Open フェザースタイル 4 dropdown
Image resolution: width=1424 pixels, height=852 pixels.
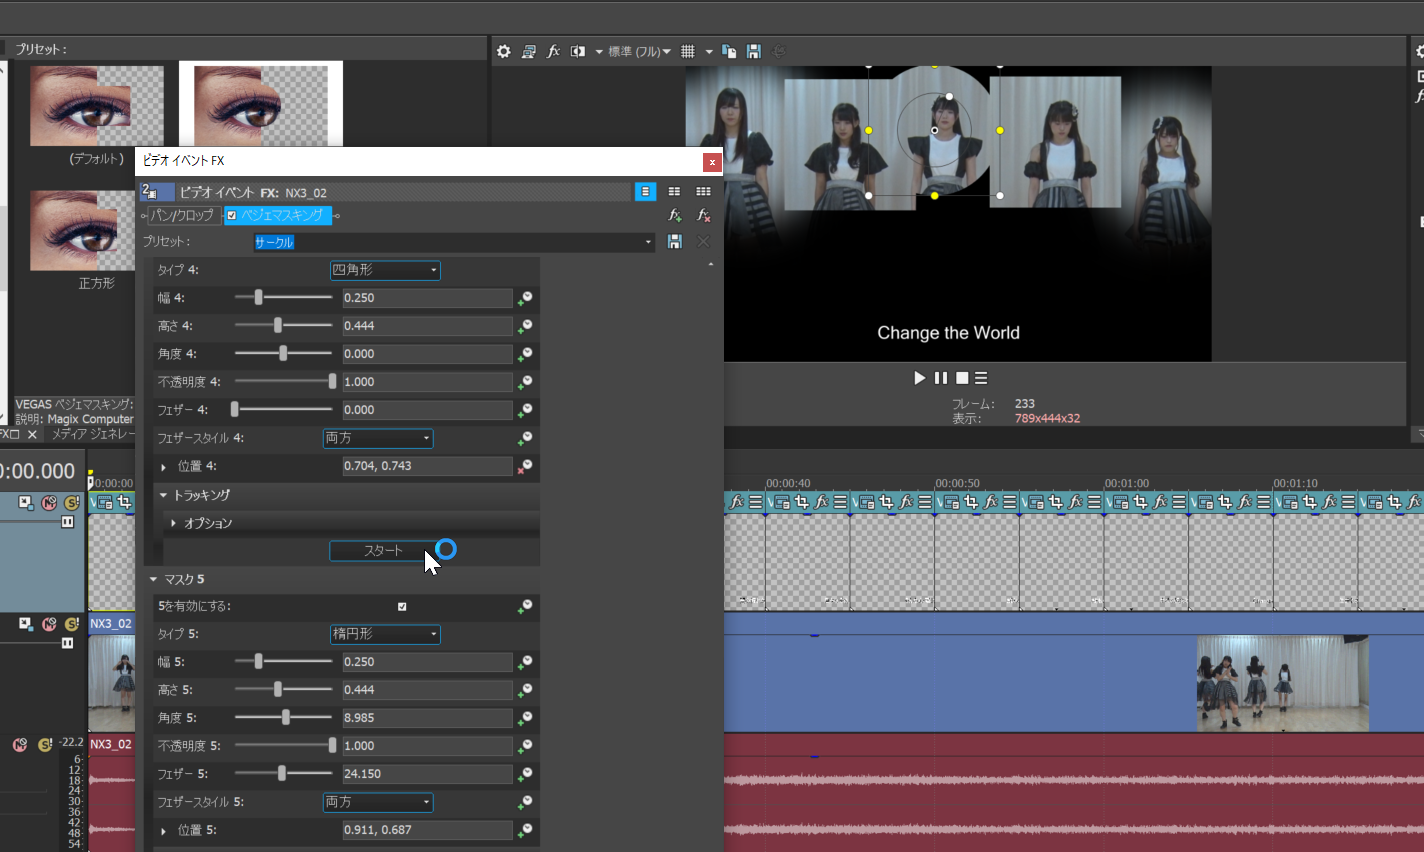coord(378,438)
